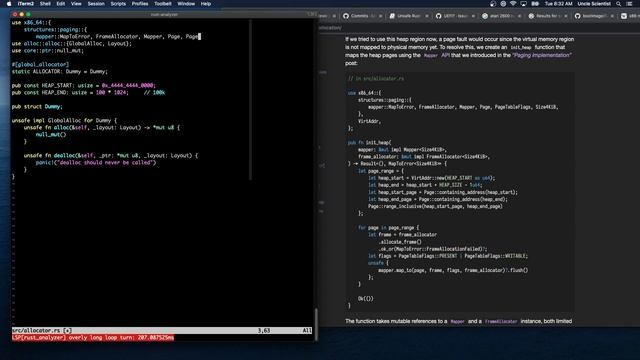Image resolution: width=640 pixels, height=360 pixels.
Task: Open the View menu
Action: 76,4
